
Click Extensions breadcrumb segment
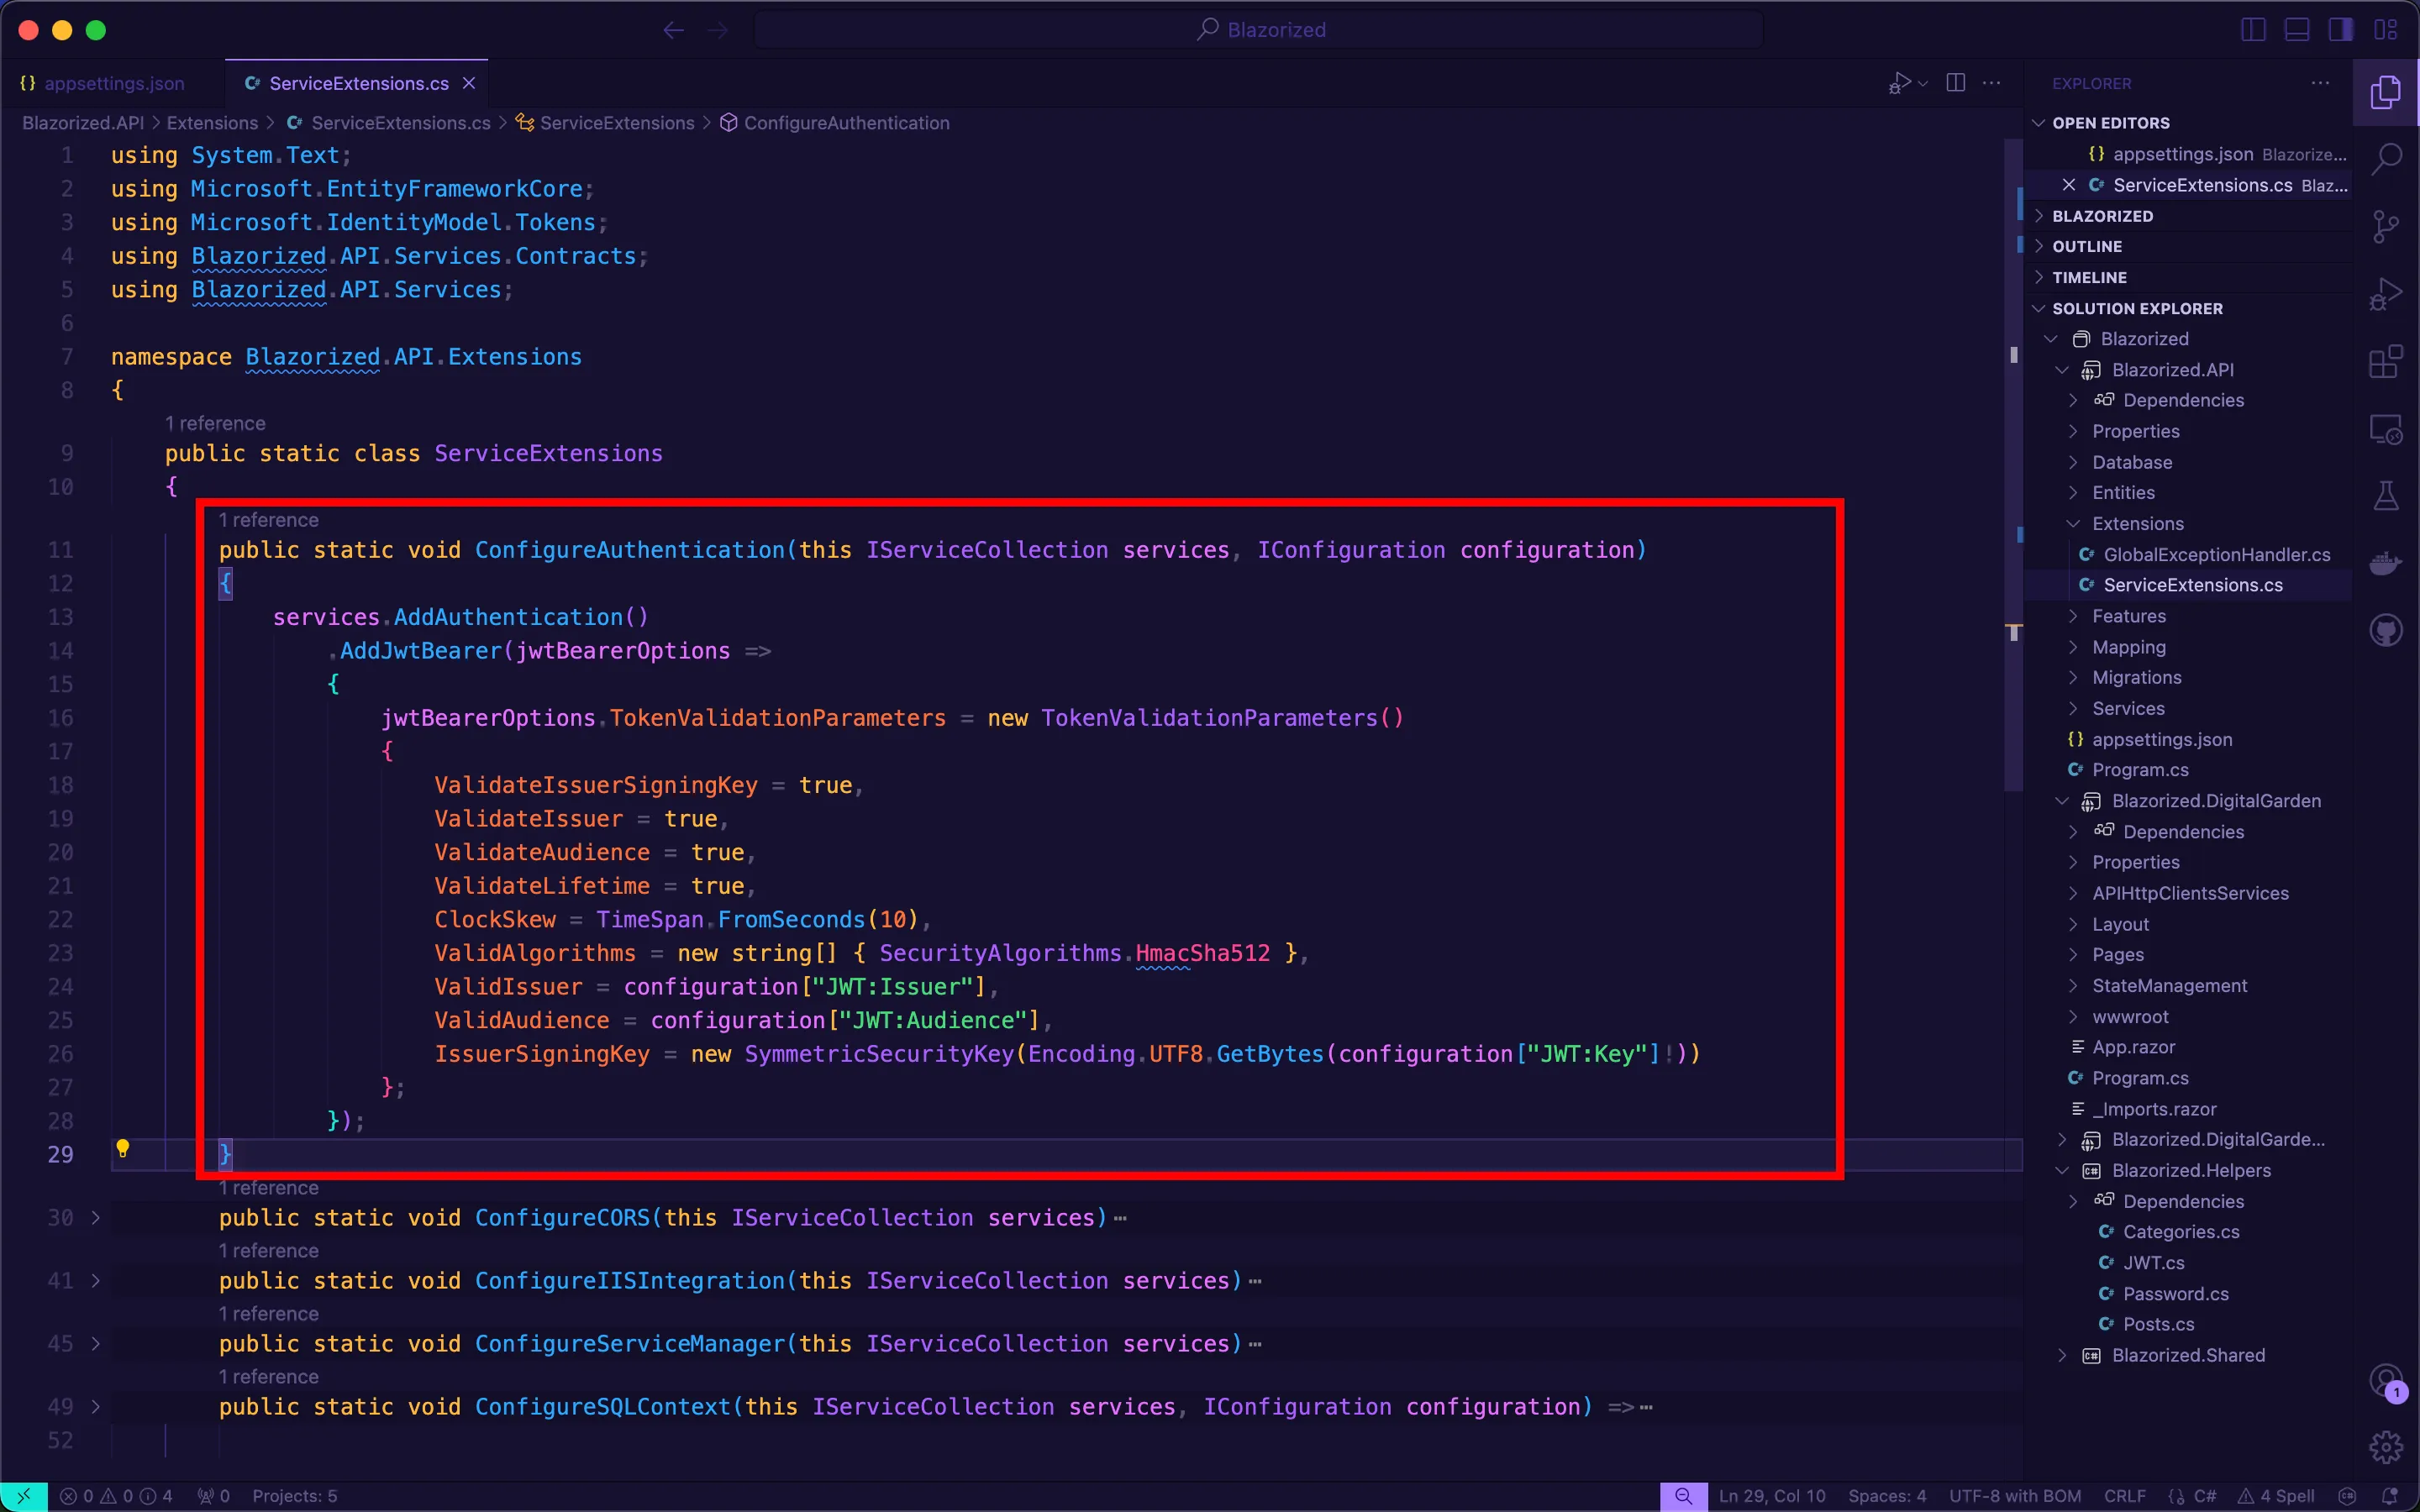click(x=212, y=123)
